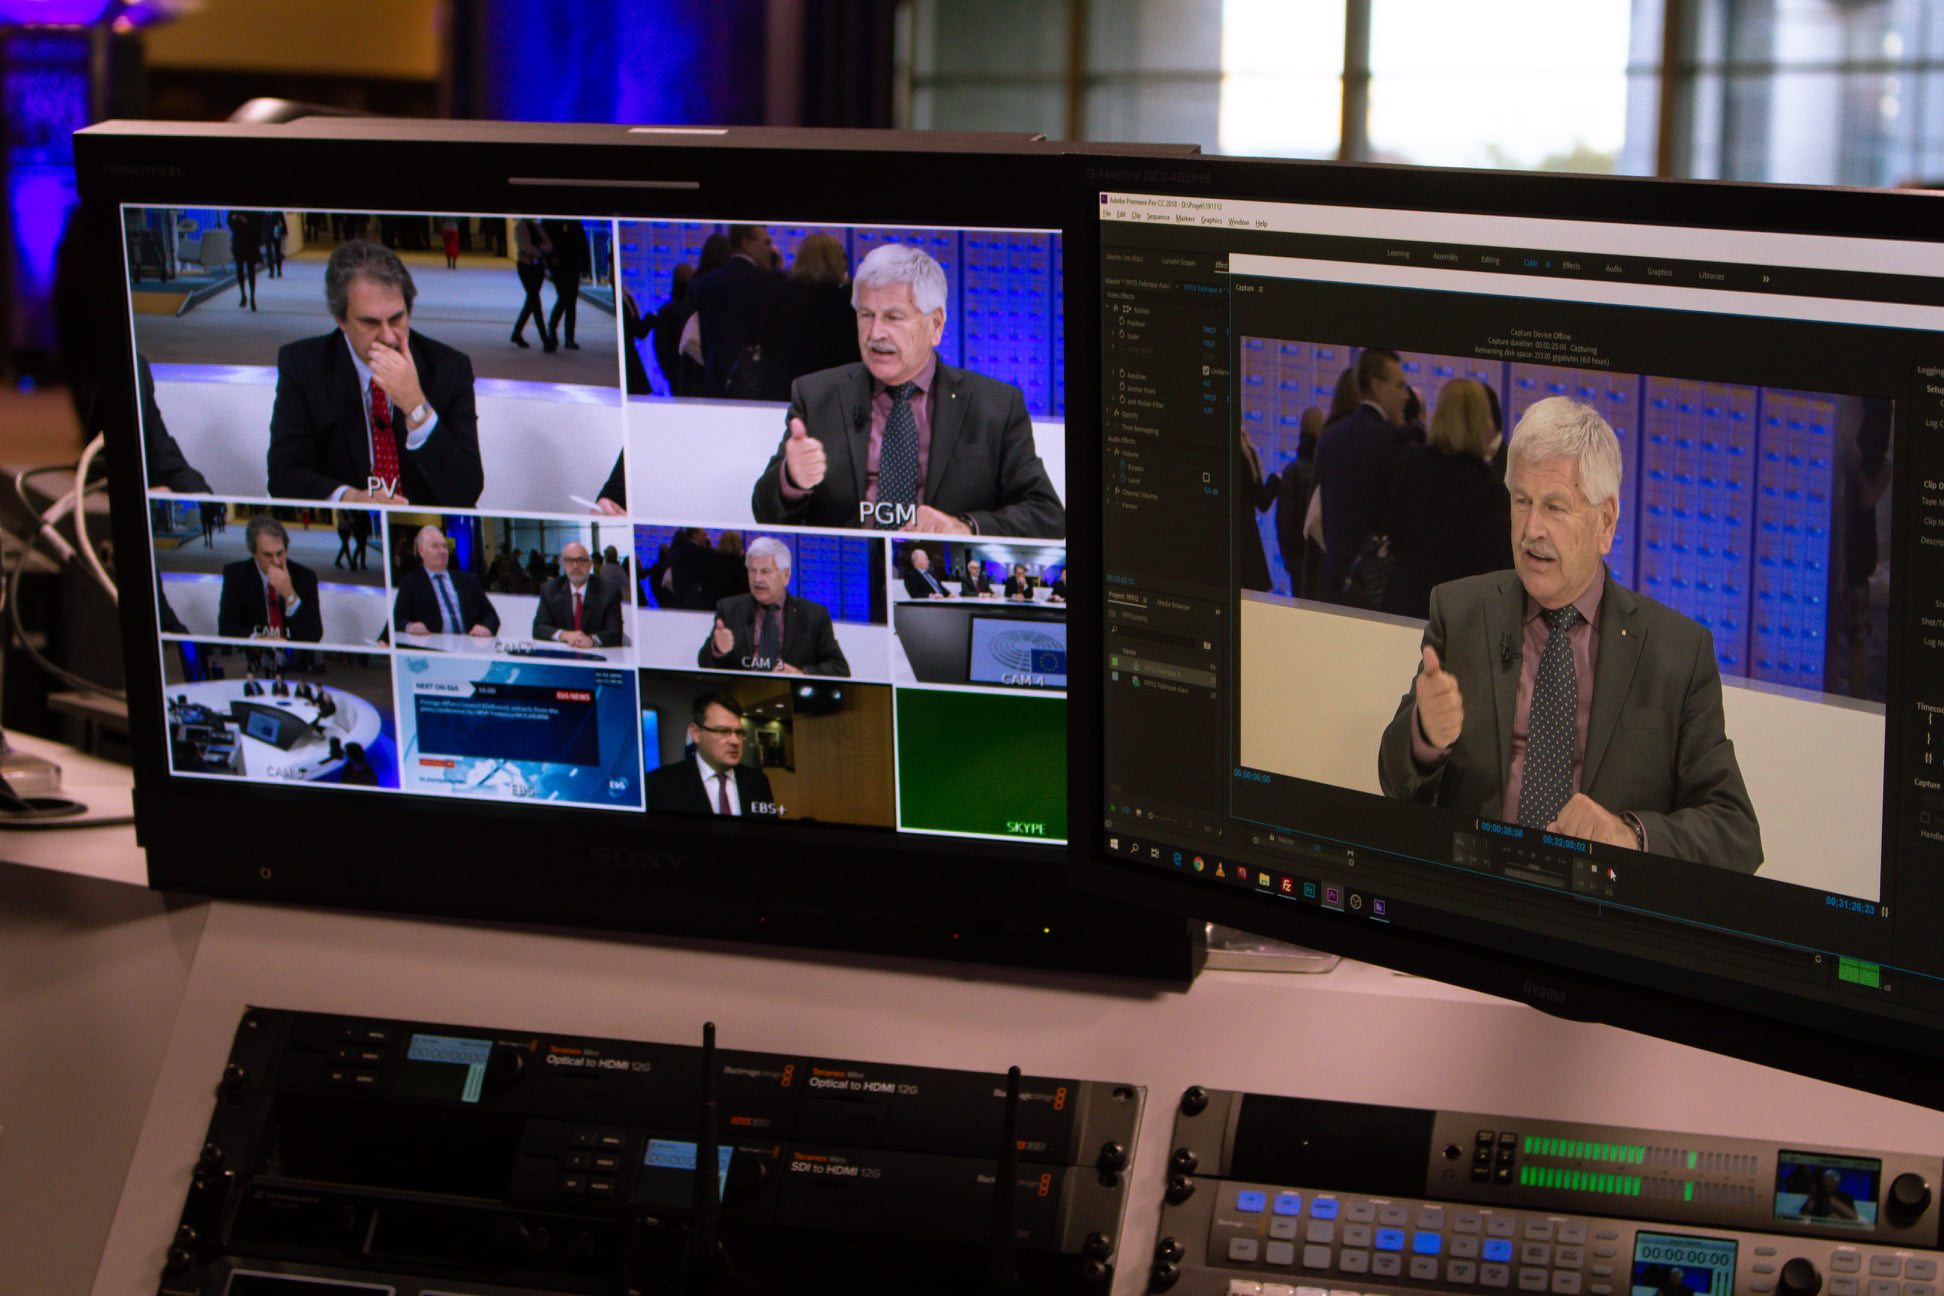Click the Capture play button
1944x1296 pixels.
tap(1533, 855)
